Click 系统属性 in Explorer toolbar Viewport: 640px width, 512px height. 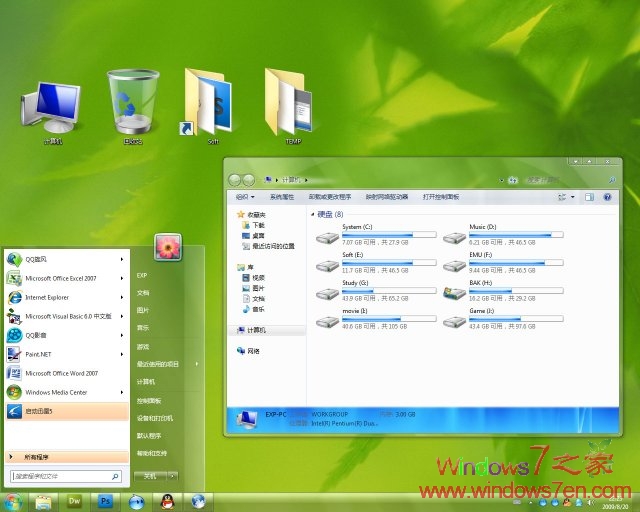coord(282,197)
